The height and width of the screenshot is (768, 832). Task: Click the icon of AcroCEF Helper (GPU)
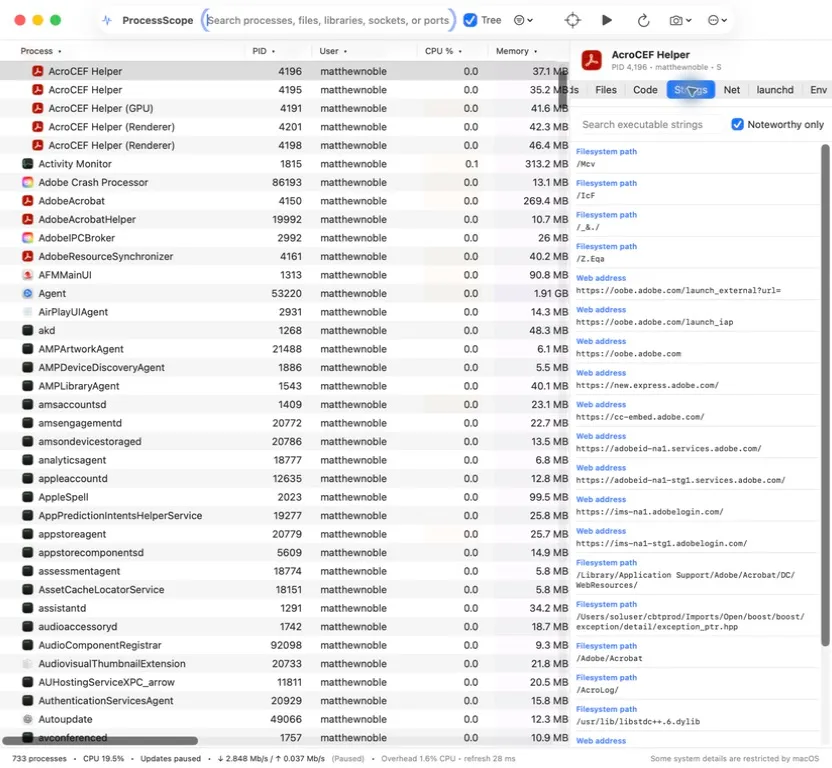point(37,108)
